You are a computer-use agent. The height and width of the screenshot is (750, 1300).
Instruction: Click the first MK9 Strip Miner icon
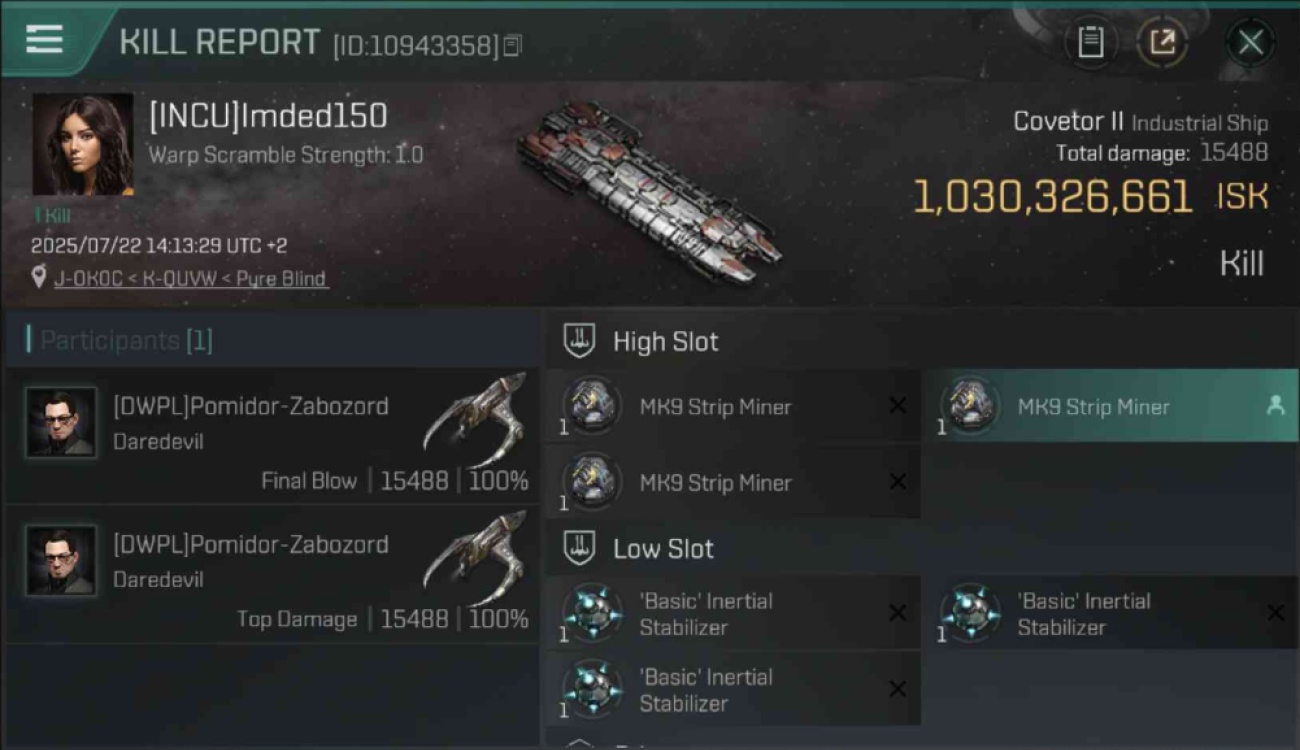(x=592, y=406)
